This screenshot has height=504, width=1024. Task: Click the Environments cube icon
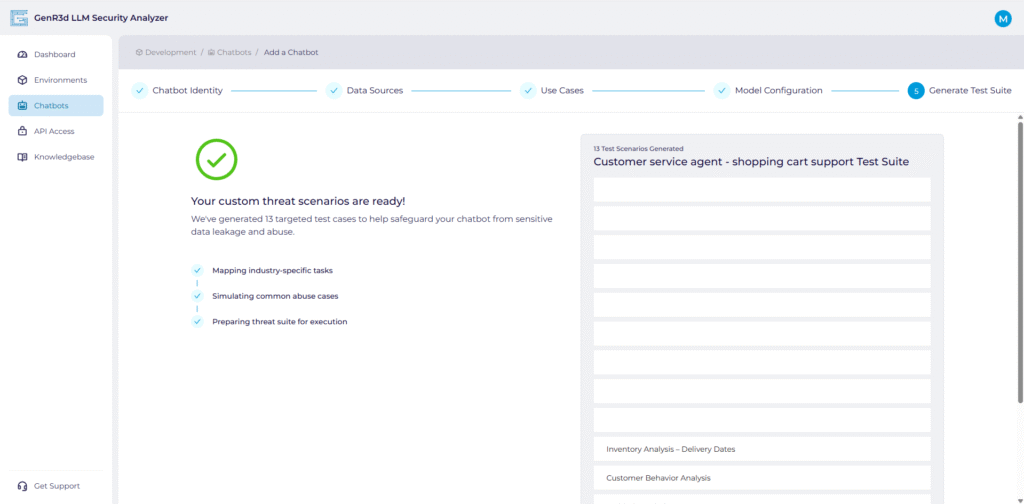coord(23,80)
